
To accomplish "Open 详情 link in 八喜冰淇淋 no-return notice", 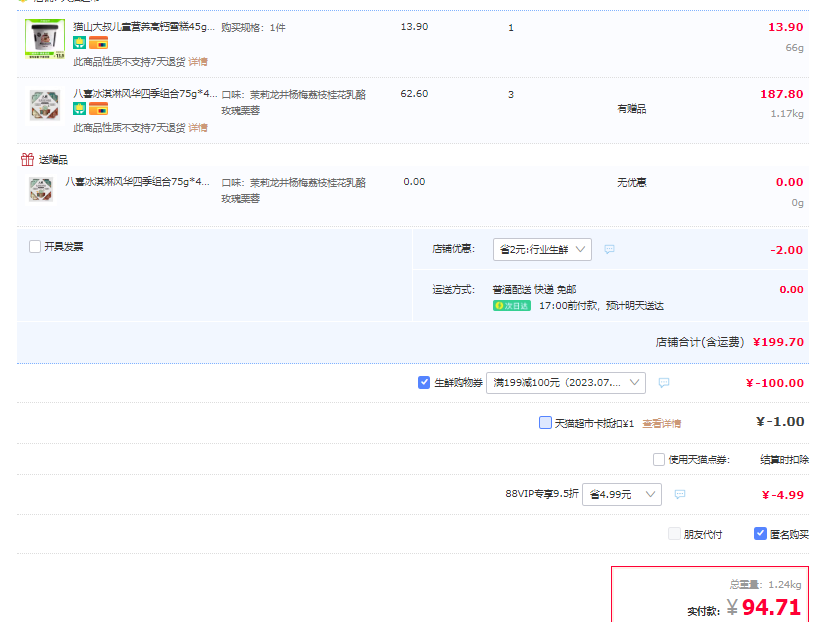I will (x=198, y=128).
